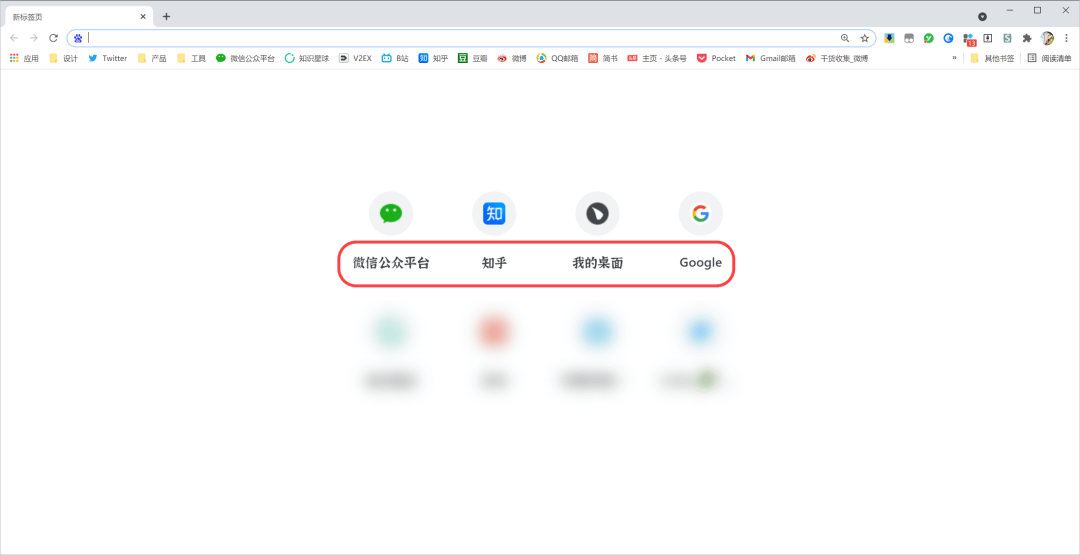Open the profile avatar menu

(1048, 38)
